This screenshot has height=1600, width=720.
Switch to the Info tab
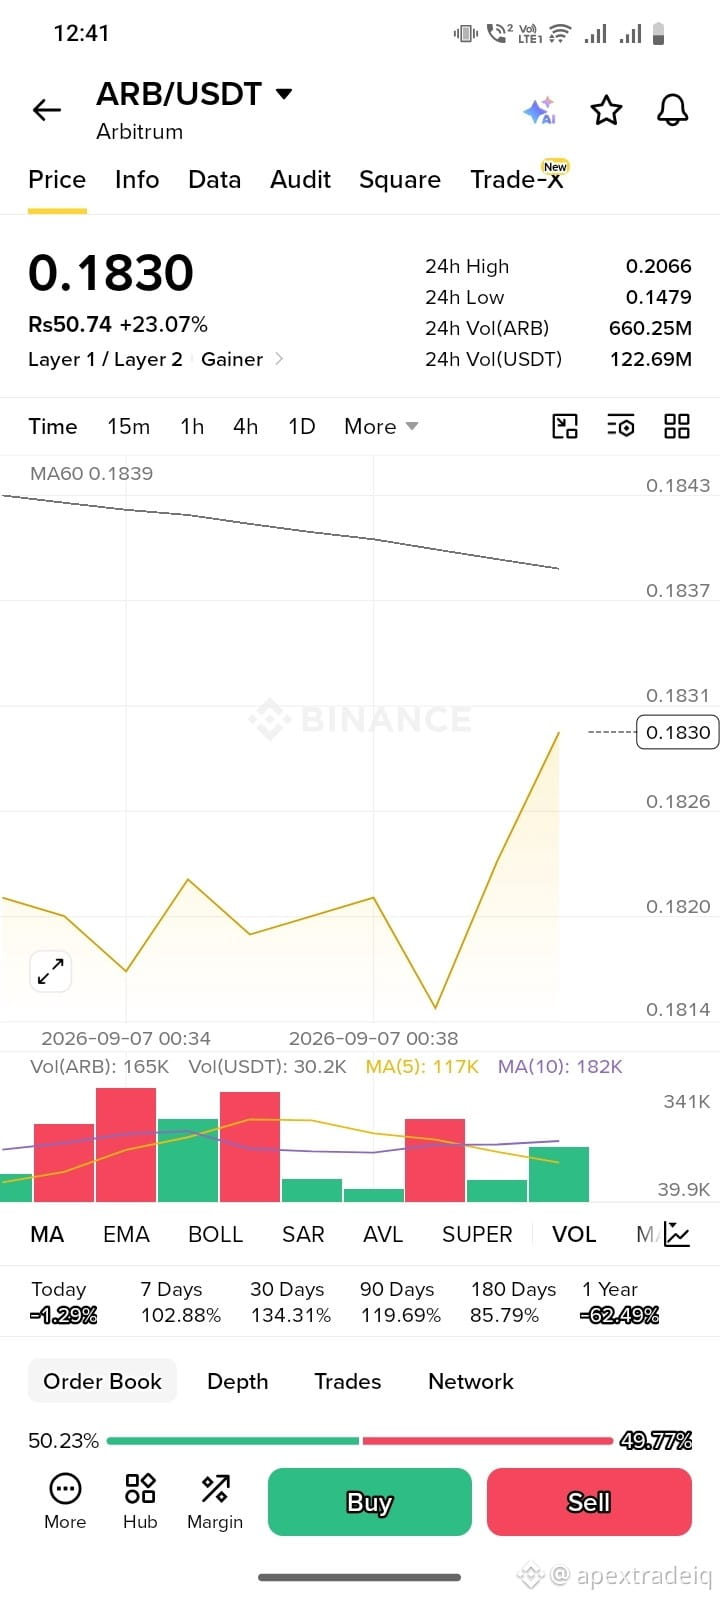pos(137,179)
